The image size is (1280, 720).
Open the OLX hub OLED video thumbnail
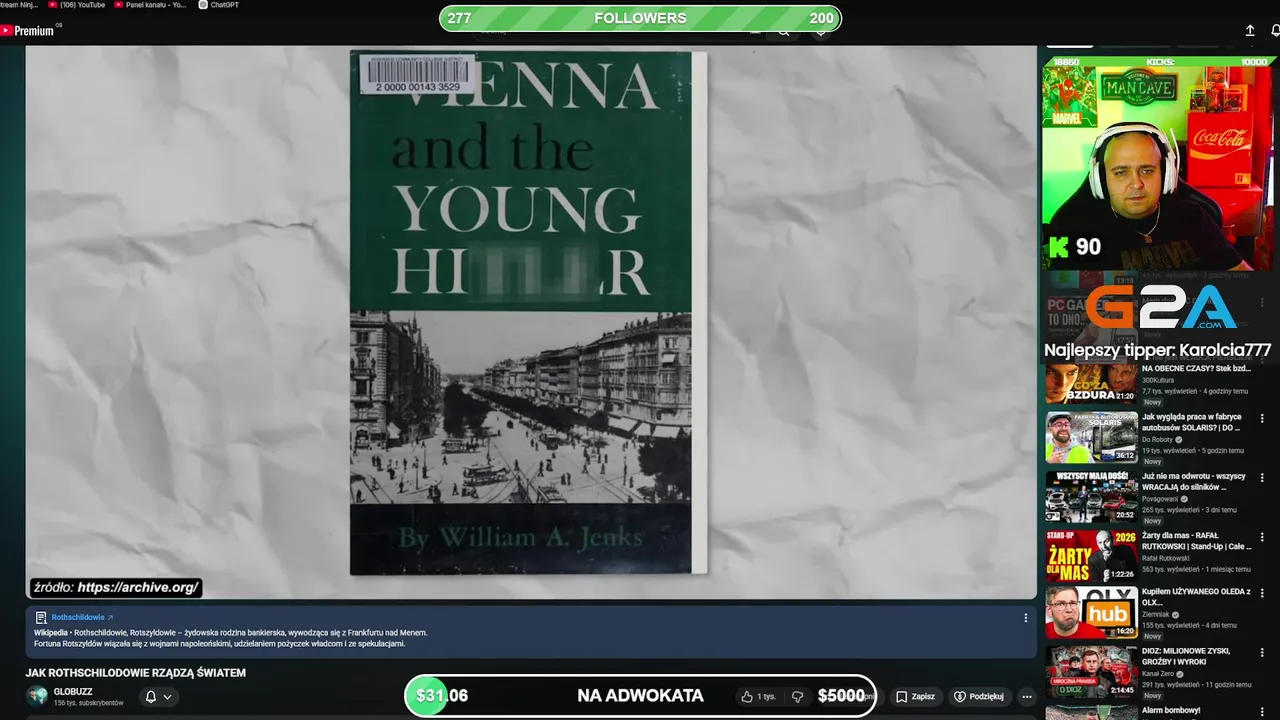point(1092,612)
